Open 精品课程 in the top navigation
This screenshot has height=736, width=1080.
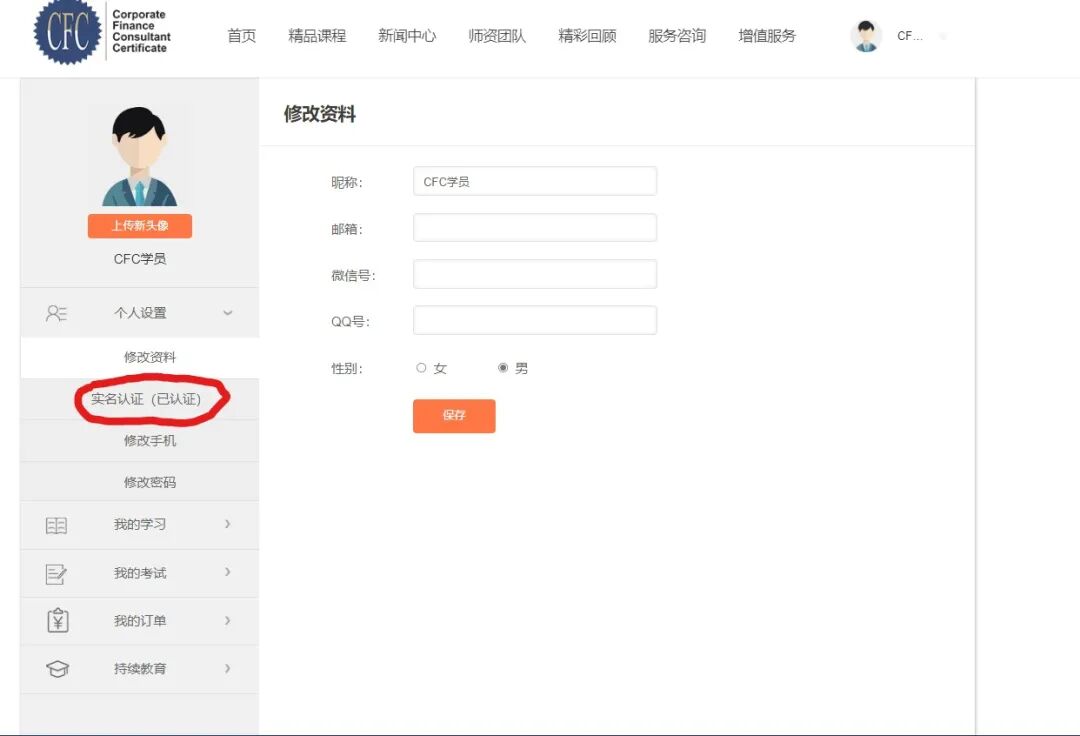click(317, 36)
